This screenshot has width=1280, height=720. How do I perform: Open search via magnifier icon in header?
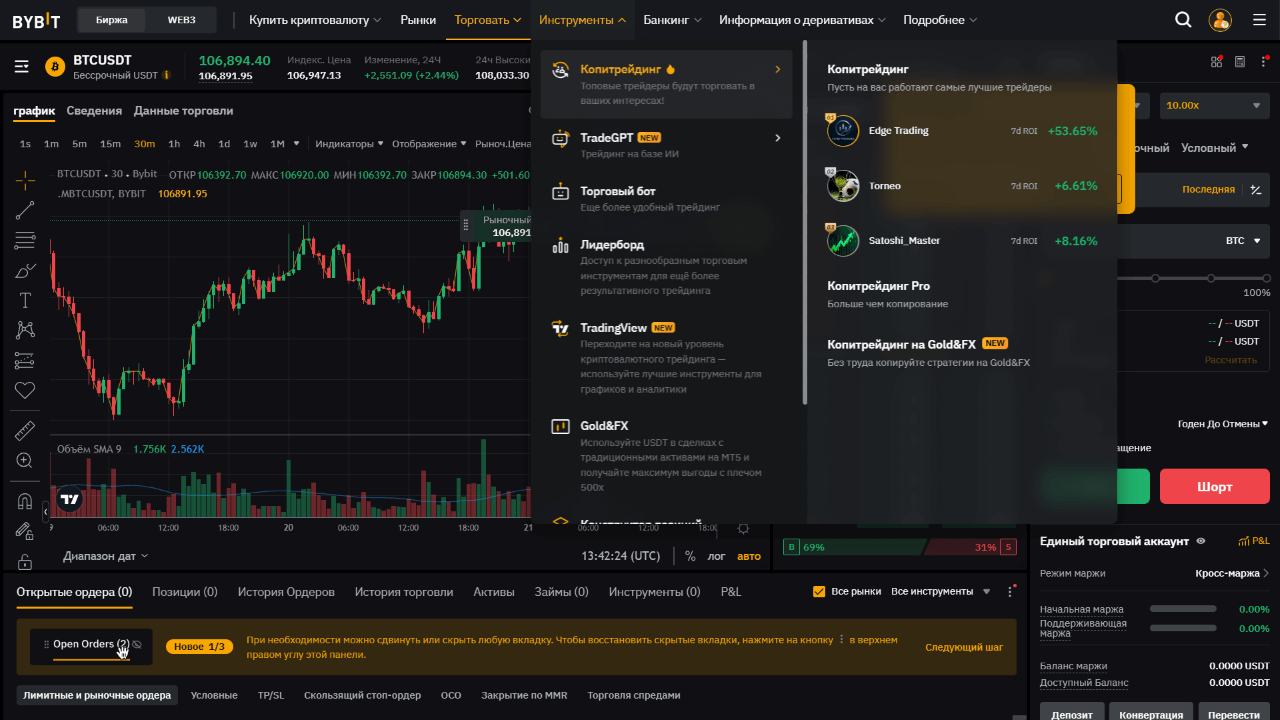click(1183, 20)
